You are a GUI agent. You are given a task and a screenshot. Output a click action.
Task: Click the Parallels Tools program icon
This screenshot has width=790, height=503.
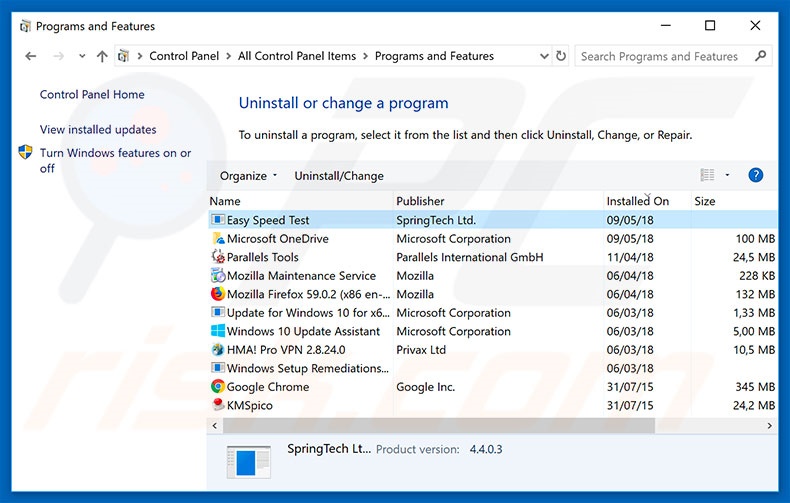click(x=218, y=257)
